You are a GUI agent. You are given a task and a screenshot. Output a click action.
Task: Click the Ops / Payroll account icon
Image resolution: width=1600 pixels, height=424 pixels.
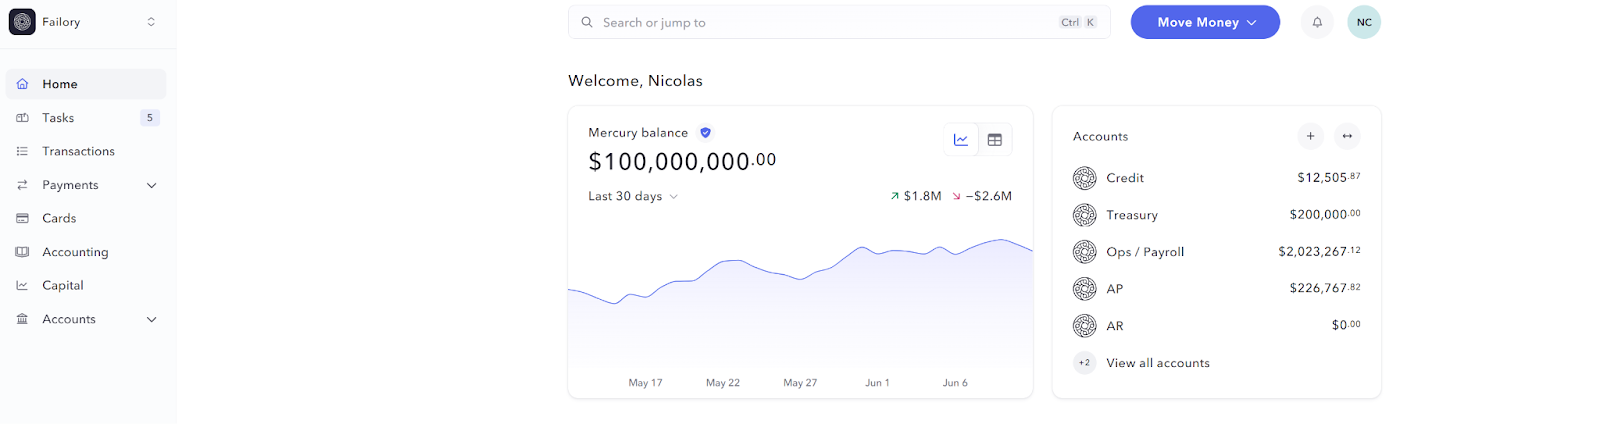[x=1084, y=252]
